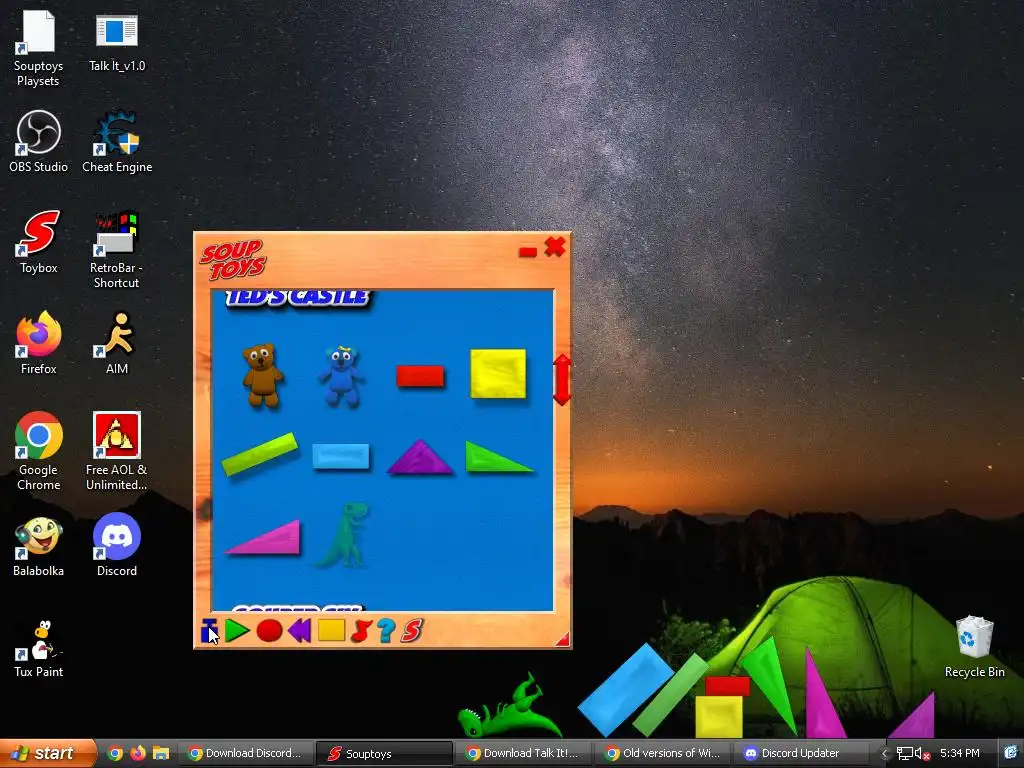Click the purple rewind arrows in Souptoys
Screen dimensions: 1024x768
pyautogui.click(x=299, y=631)
